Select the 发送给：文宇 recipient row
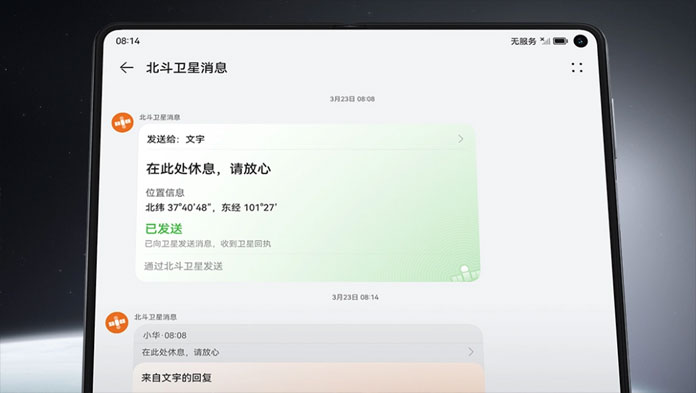The width and height of the screenshot is (696, 393). click(306, 139)
